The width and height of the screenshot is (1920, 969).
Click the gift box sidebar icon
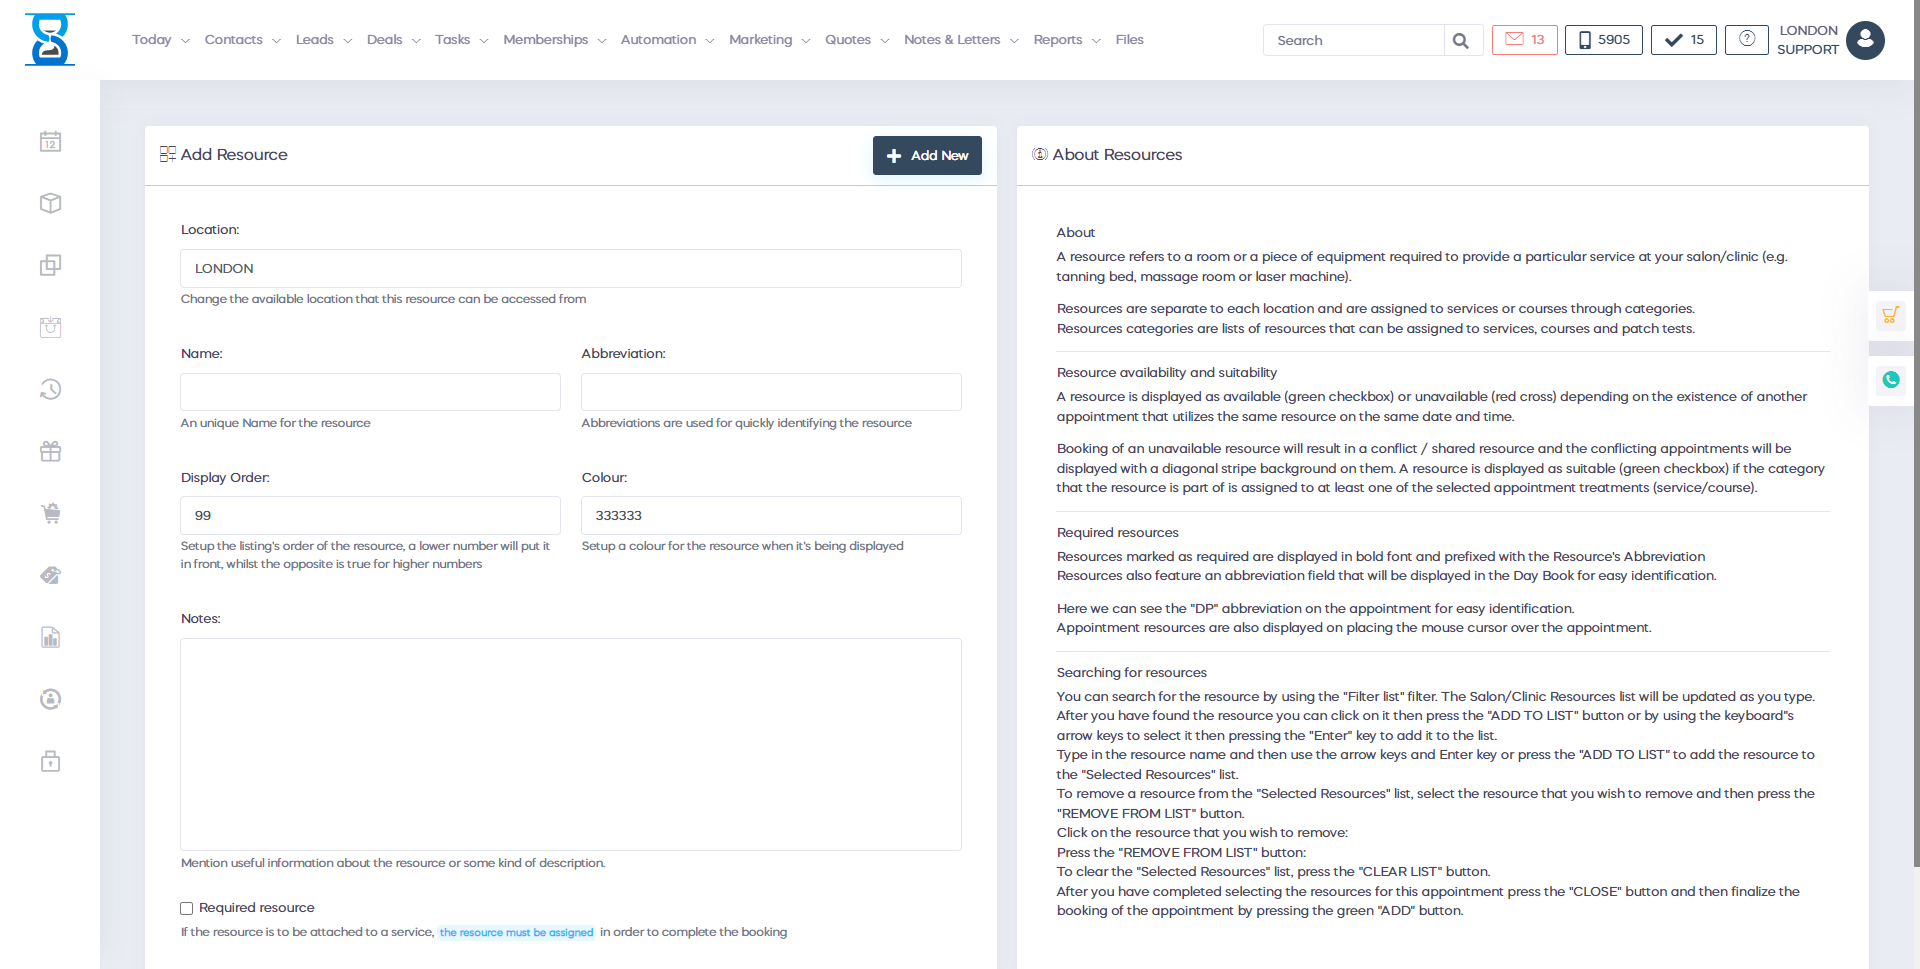[51, 452]
